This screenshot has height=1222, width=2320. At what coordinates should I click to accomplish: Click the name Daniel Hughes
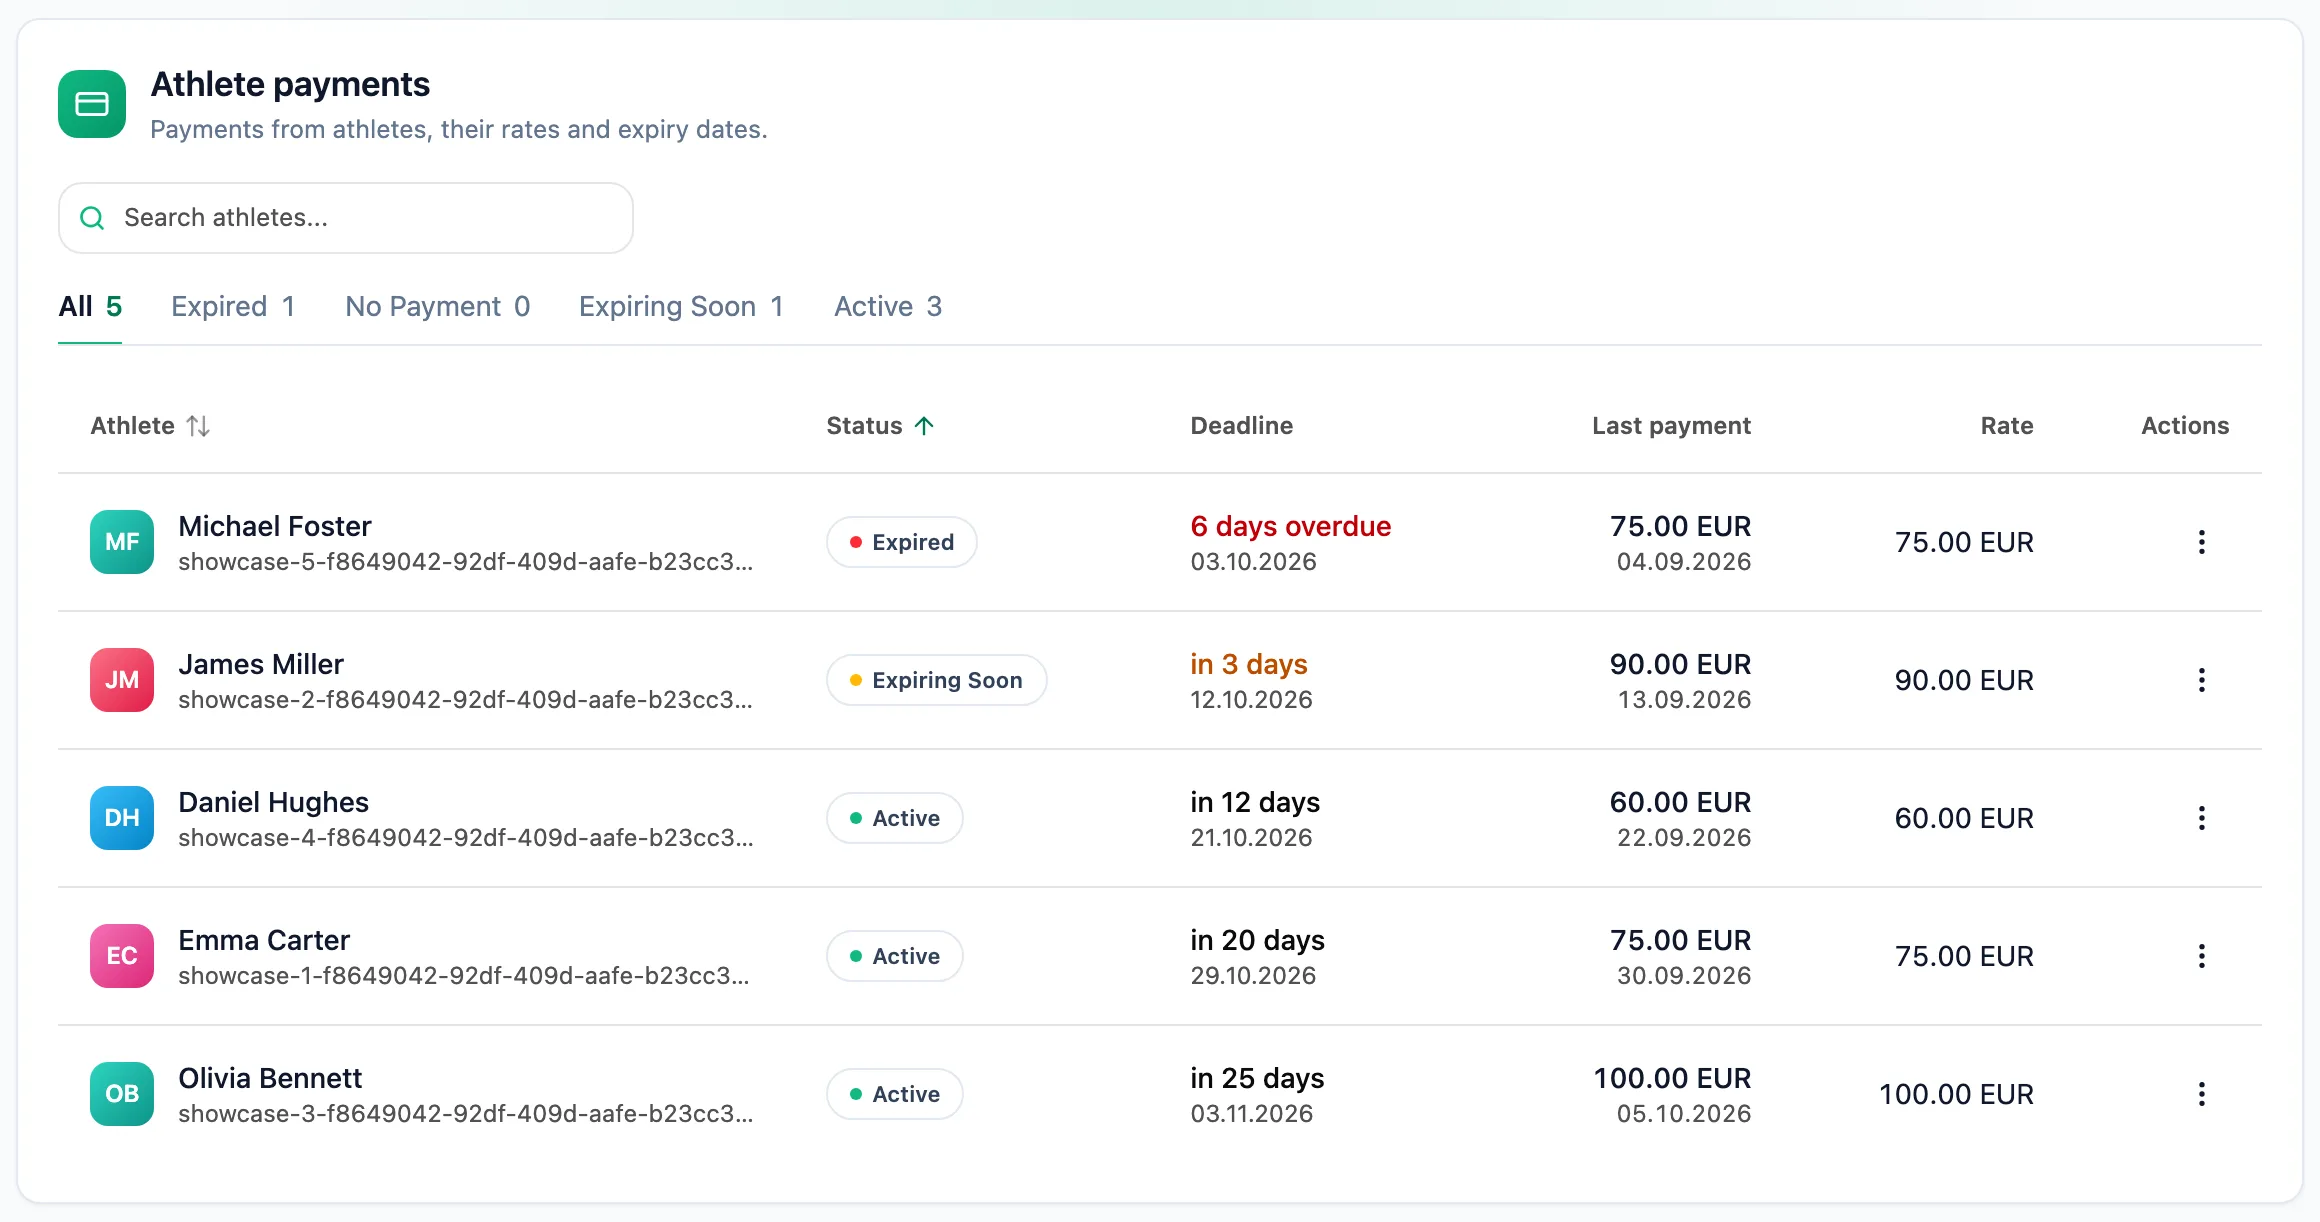point(273,802)
